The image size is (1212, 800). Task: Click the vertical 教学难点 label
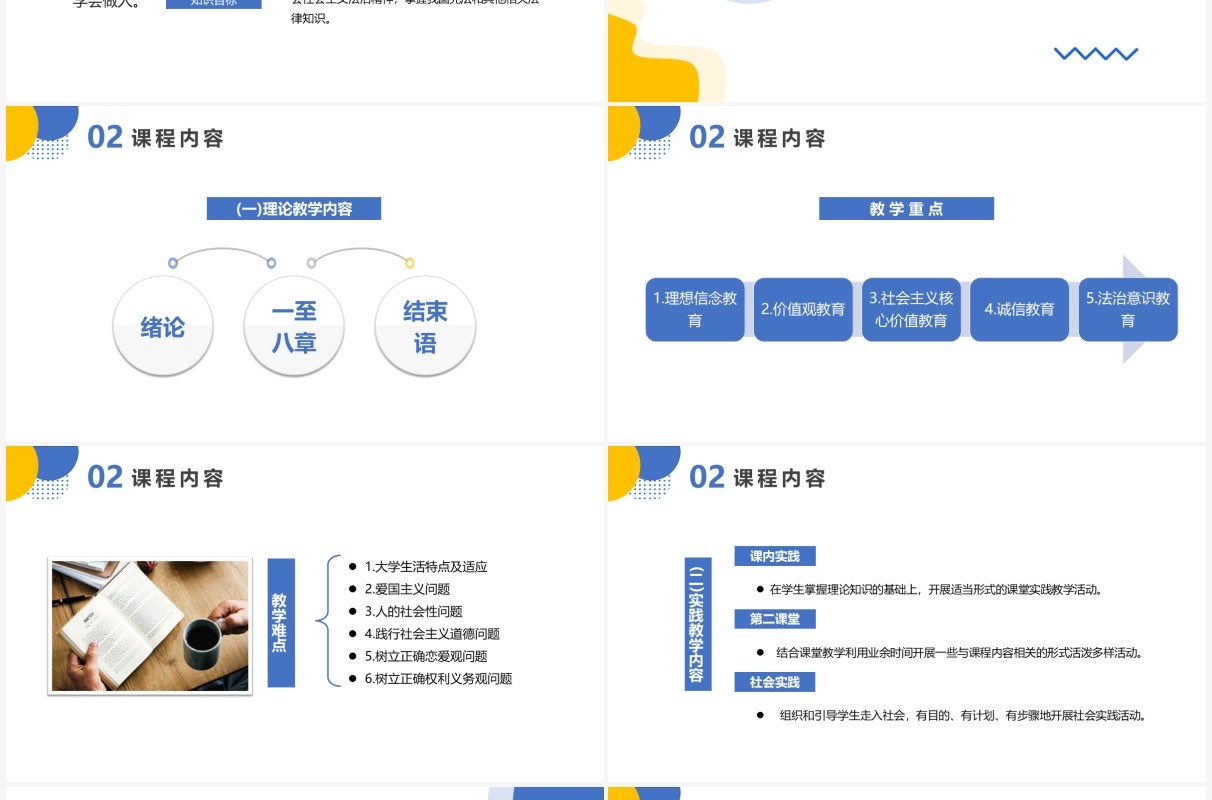(281, 622)
